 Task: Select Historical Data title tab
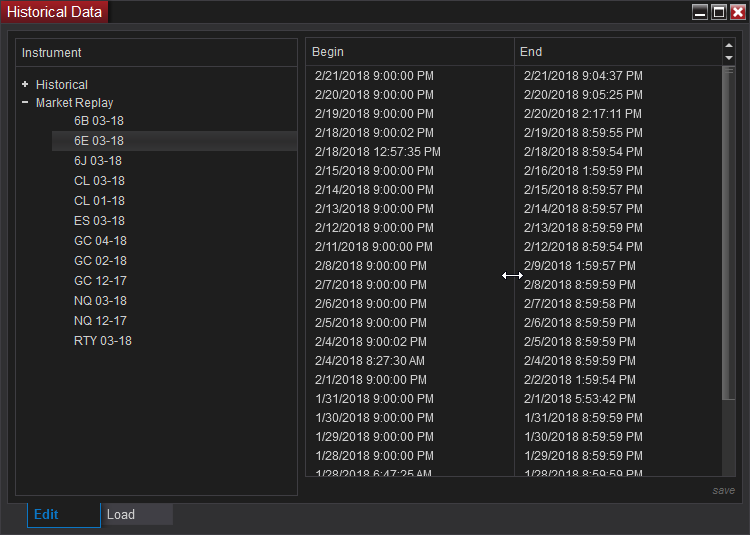54,12
